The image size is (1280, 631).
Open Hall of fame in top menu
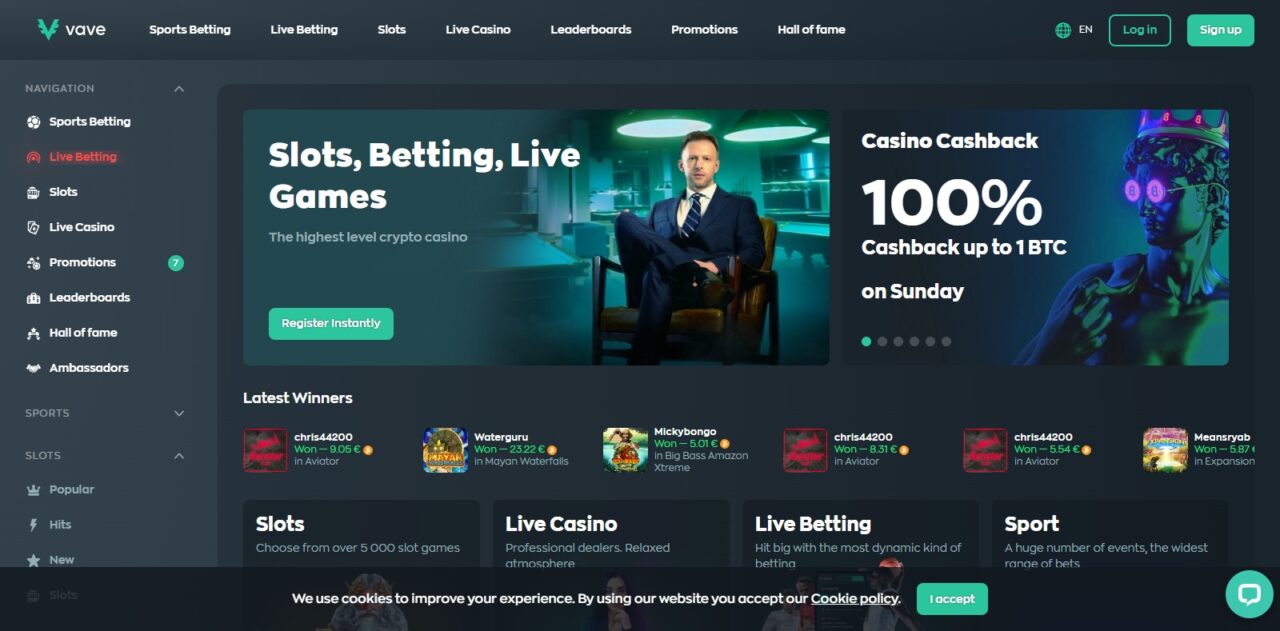click(811, 30)
